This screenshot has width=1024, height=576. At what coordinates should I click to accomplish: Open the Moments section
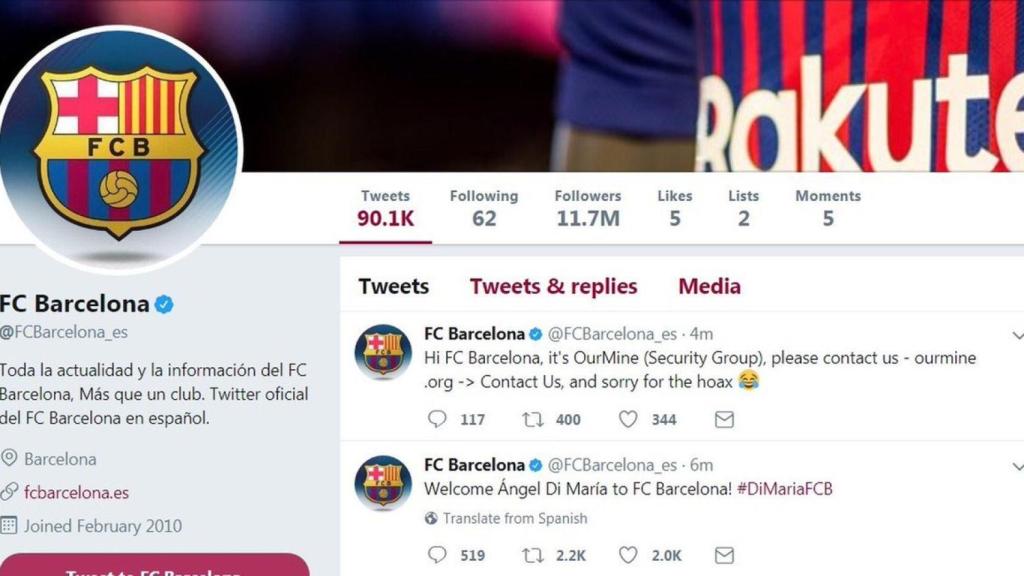pos(828,207)
